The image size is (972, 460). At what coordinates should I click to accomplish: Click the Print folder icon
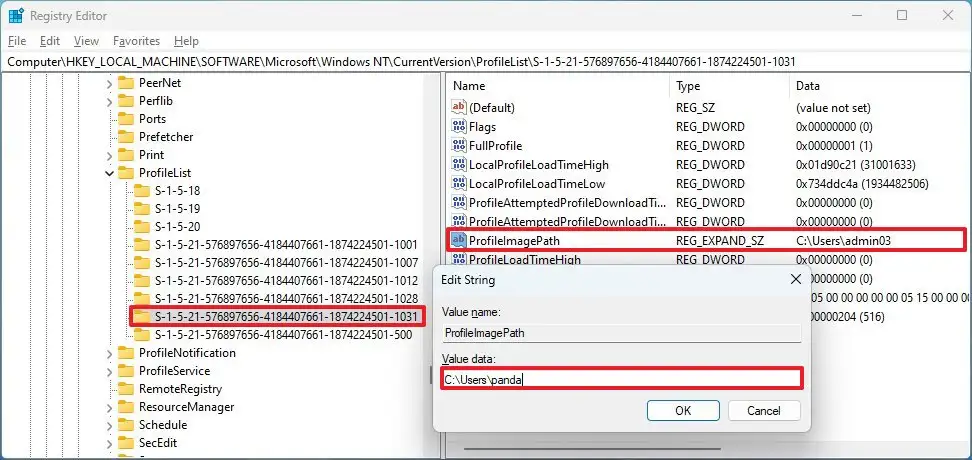pos(126,155)
